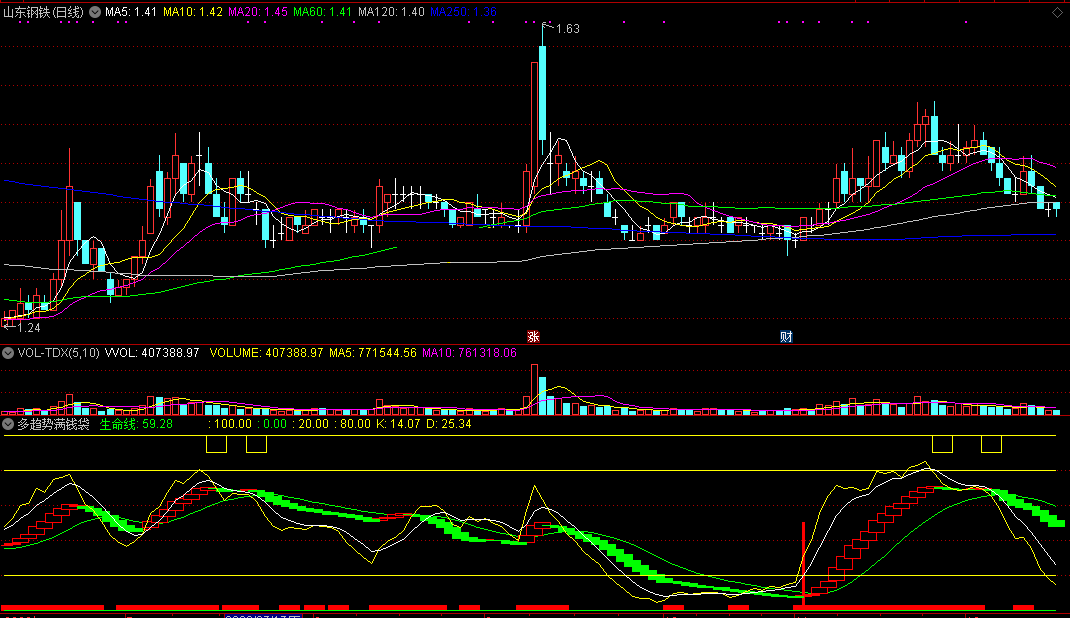
Task: Click the 1.63 high price label
Action: pos(568,29)
